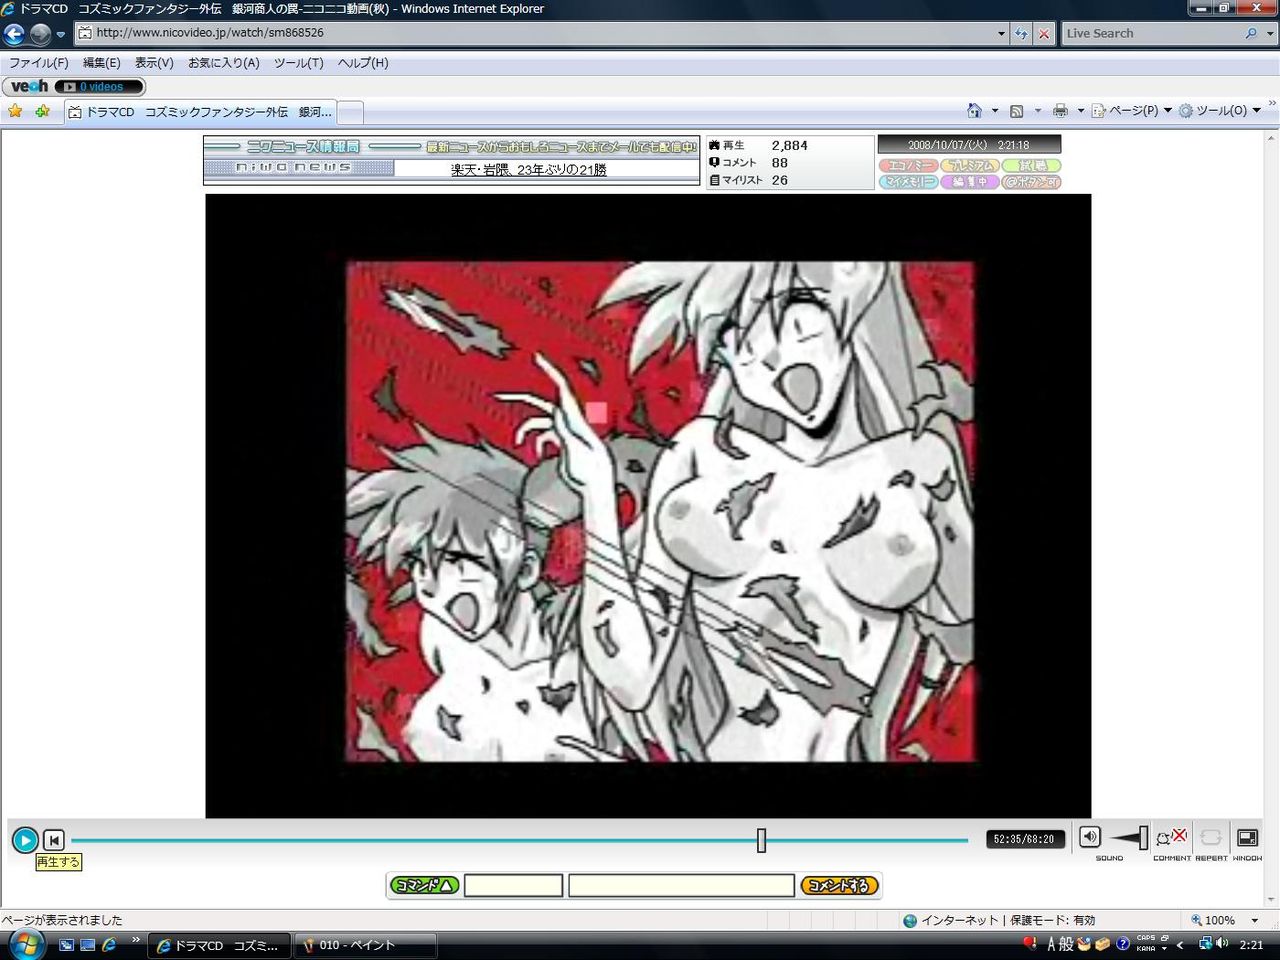Toggle the REPEAT playback option

click(x=1211, y=837)
